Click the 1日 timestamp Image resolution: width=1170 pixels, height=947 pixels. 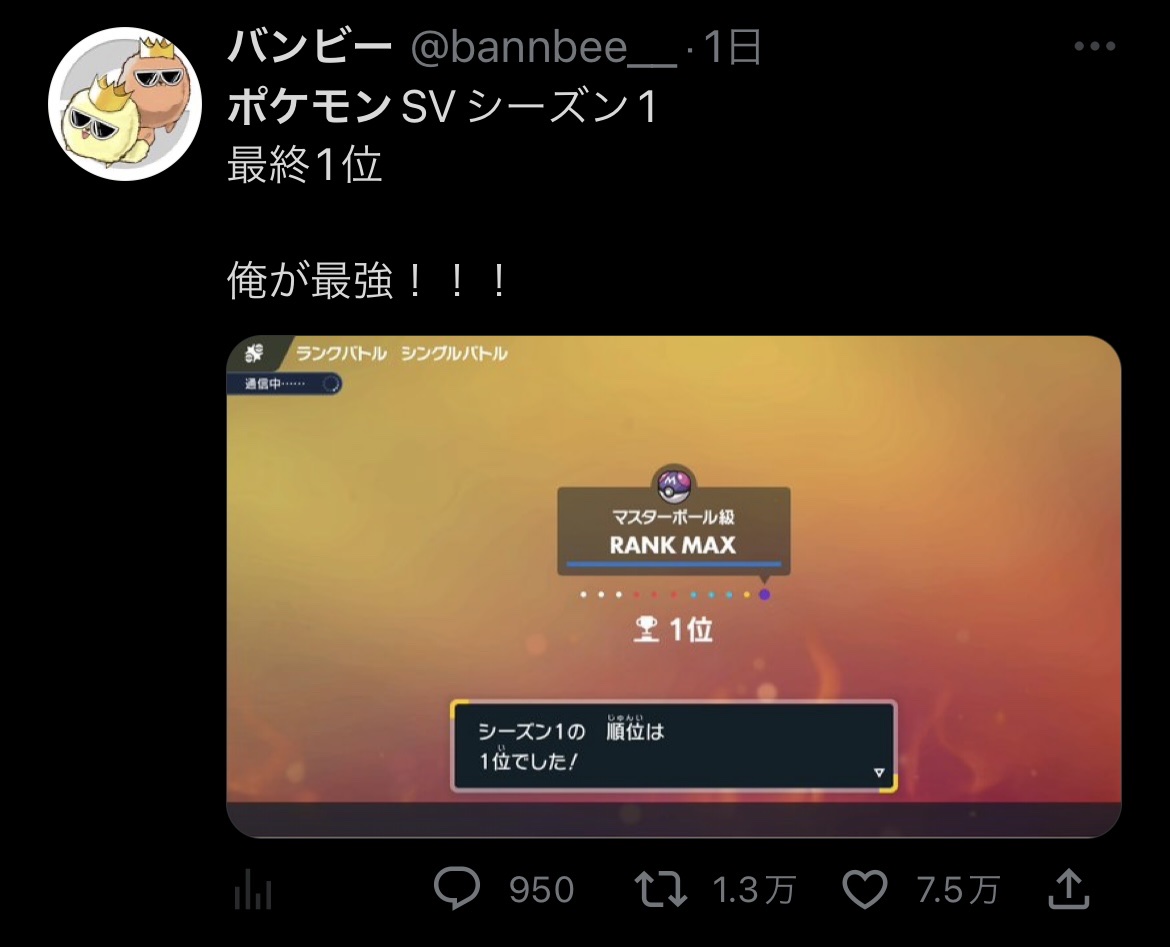coord(731,48)
